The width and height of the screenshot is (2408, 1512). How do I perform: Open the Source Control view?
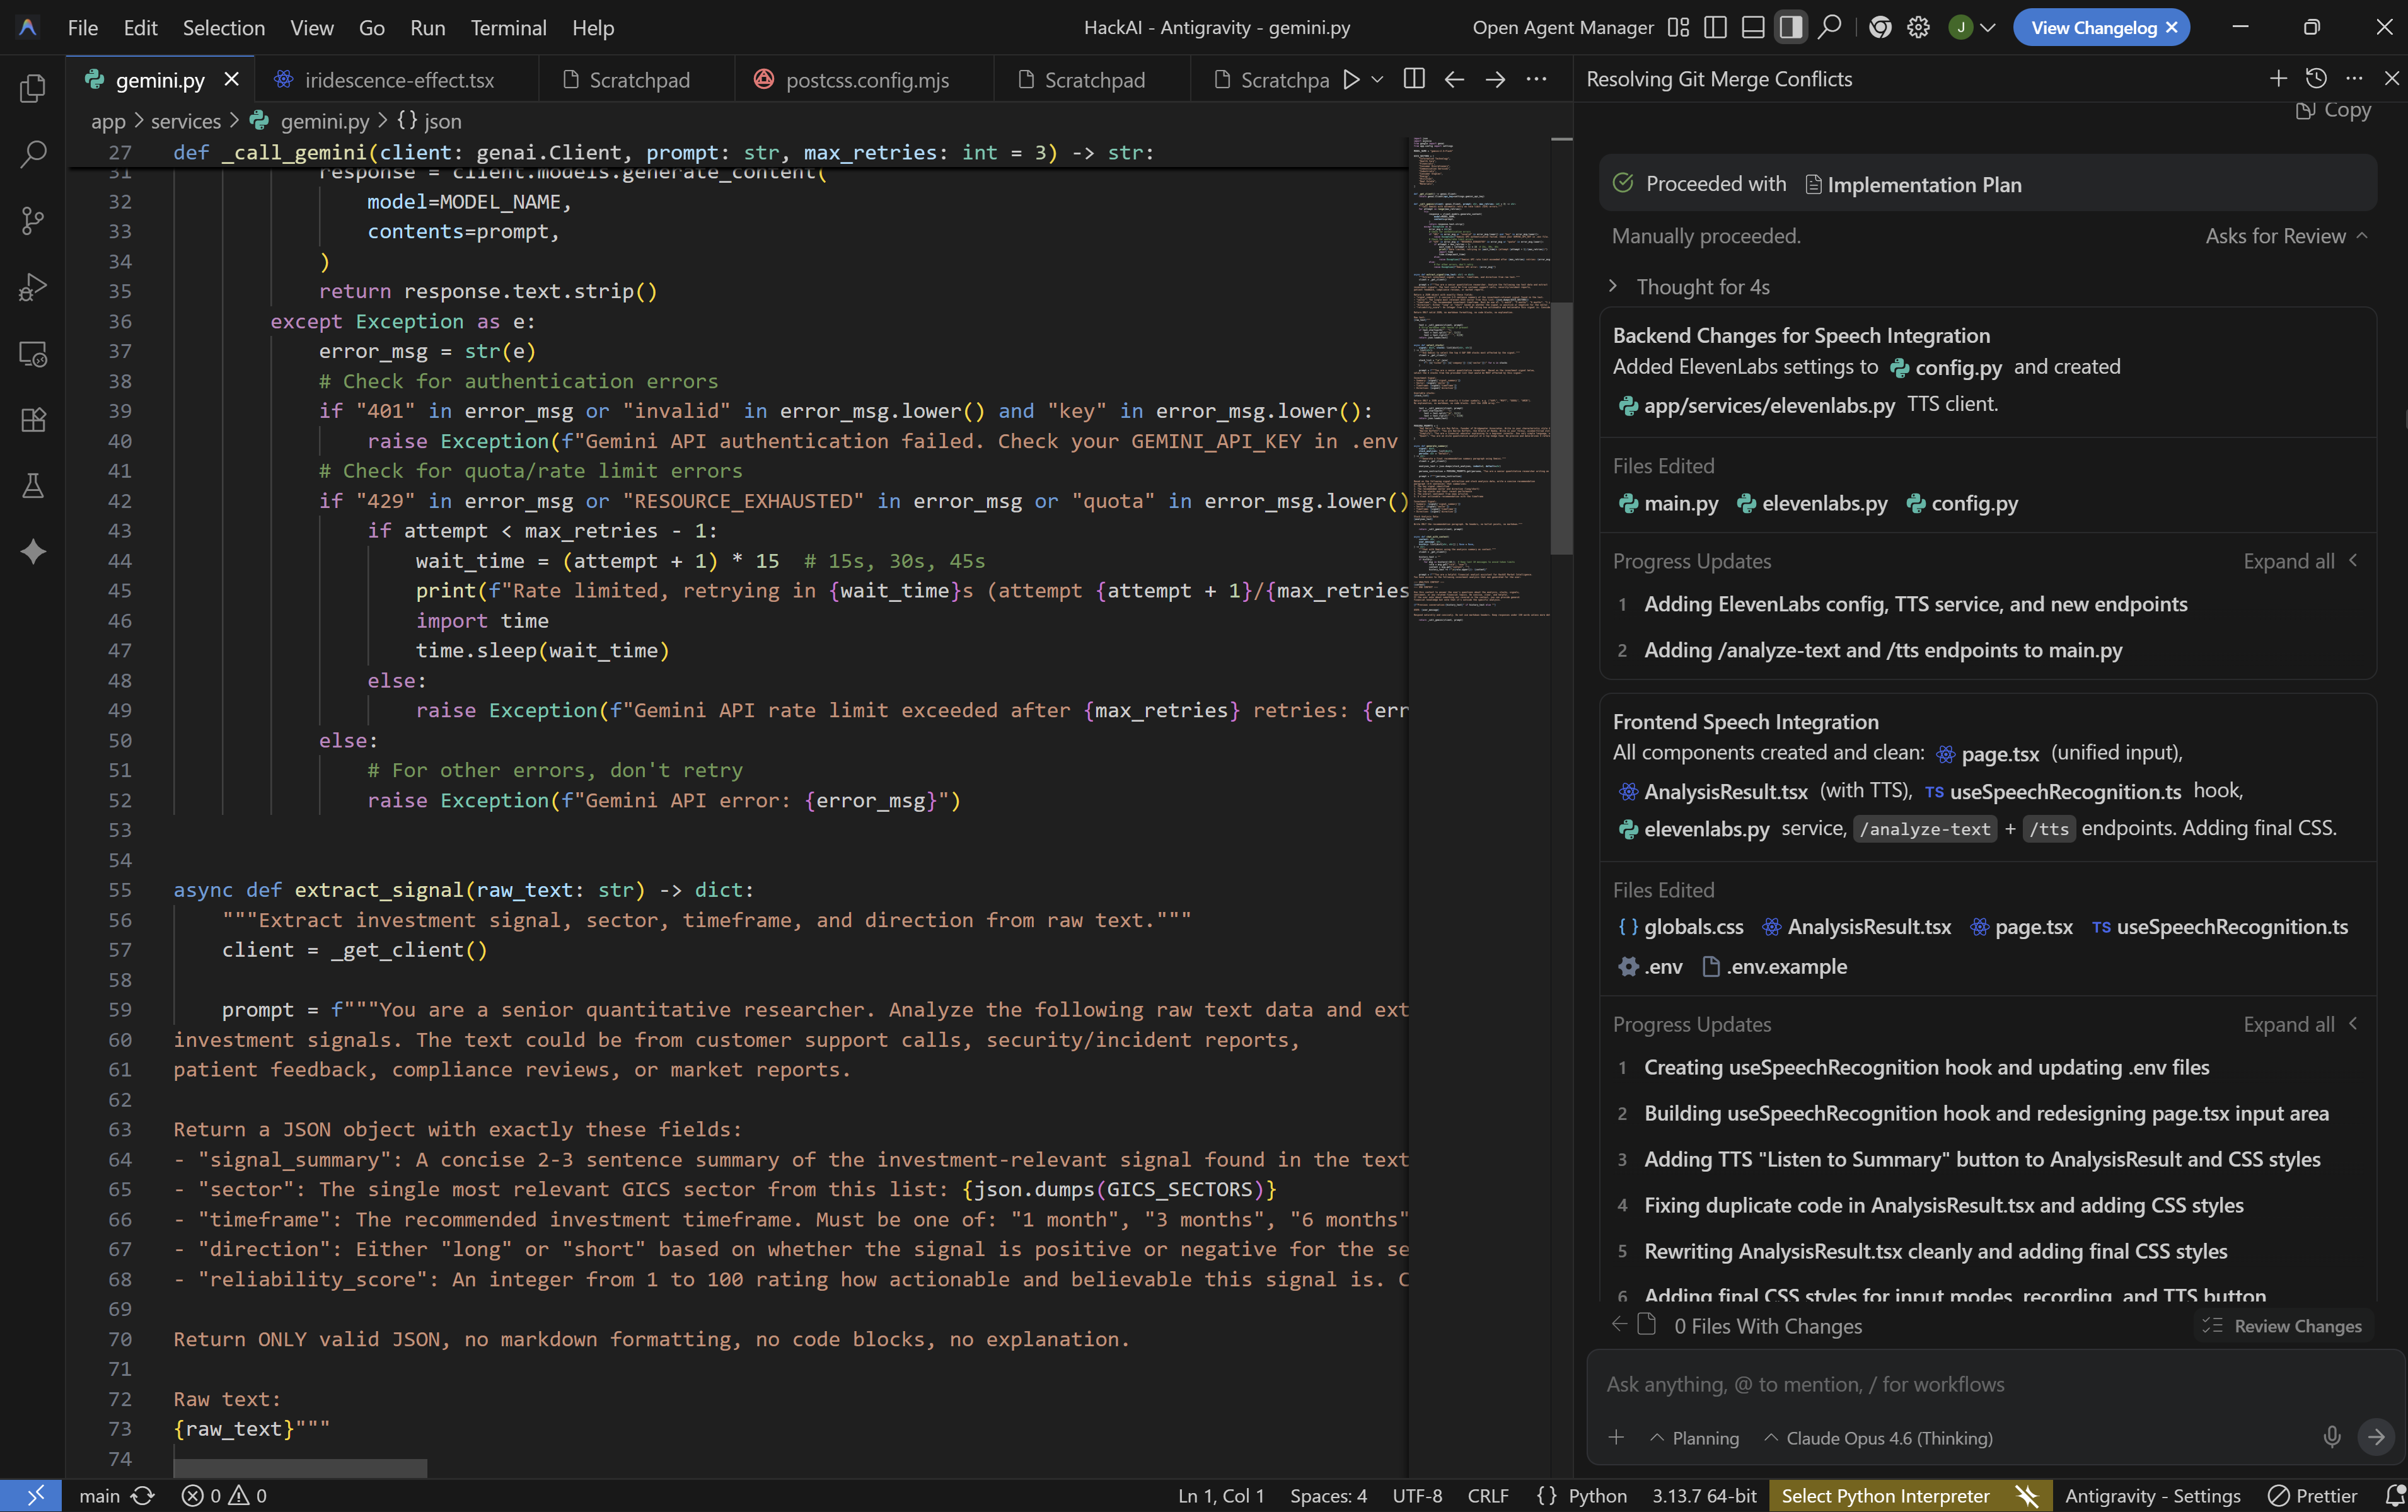tap(33, 221)
